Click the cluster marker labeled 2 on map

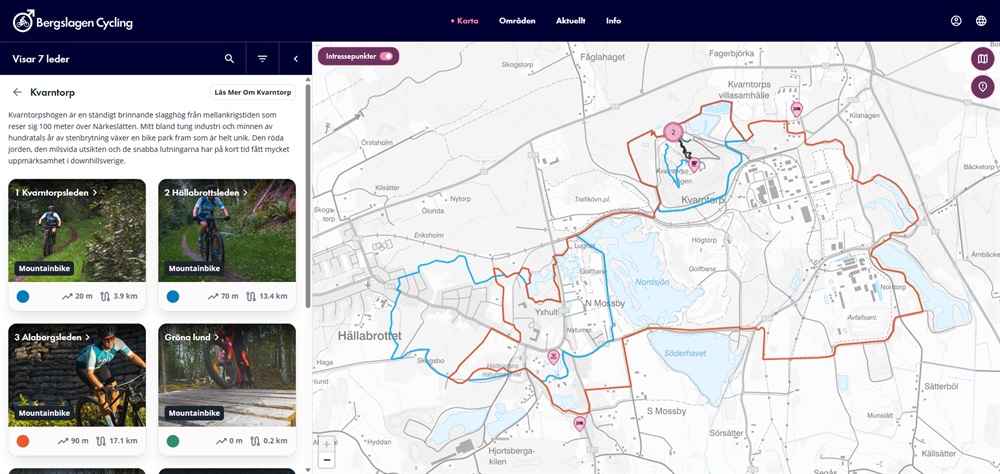click(673, 132)
